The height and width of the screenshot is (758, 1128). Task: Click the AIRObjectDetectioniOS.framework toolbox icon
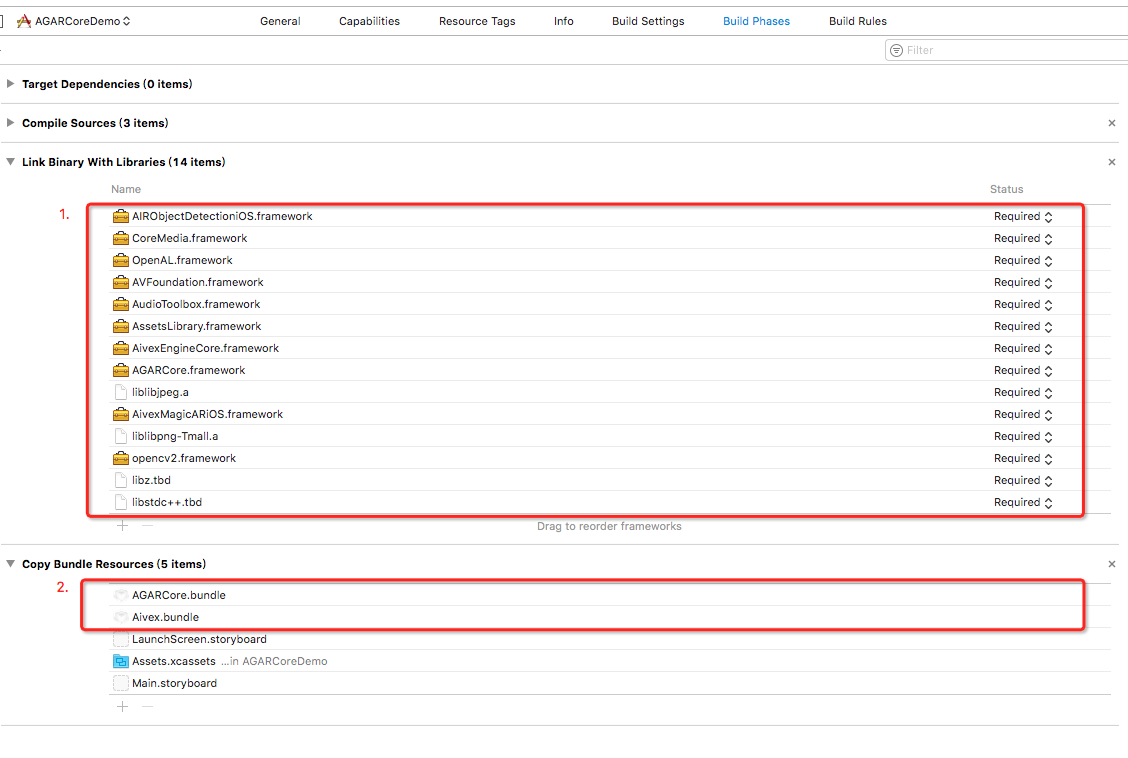pos(121,216)
